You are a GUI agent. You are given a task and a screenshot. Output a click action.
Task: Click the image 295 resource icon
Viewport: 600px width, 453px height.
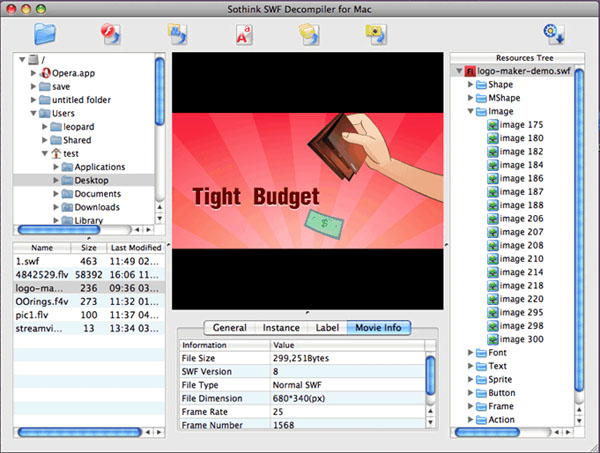pos(493,312)
